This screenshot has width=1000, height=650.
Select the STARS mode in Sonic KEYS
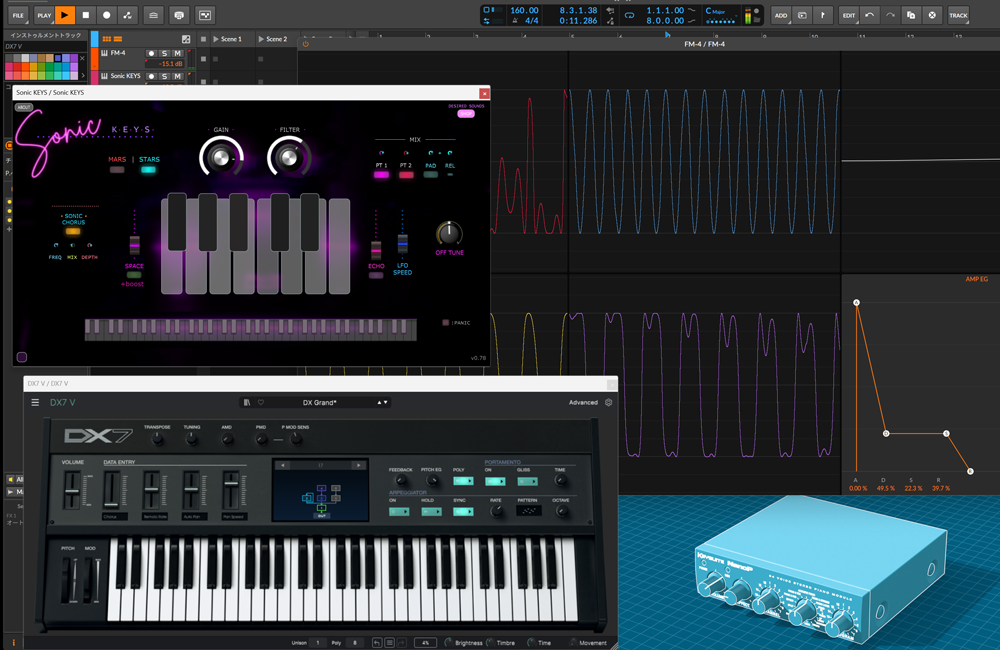tap(149, 169)
